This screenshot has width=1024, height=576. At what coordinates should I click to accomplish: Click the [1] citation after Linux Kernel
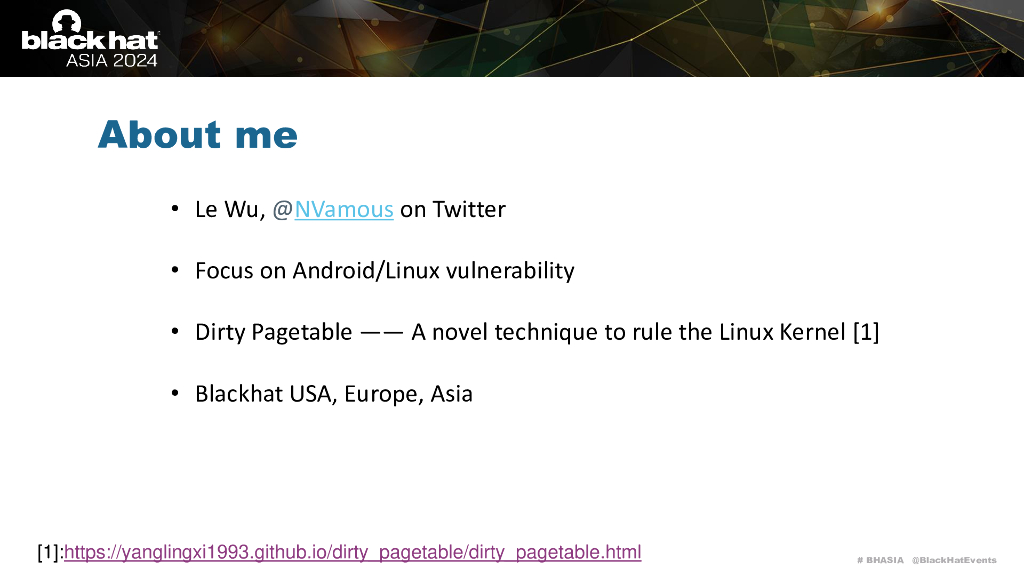(866, 332)
